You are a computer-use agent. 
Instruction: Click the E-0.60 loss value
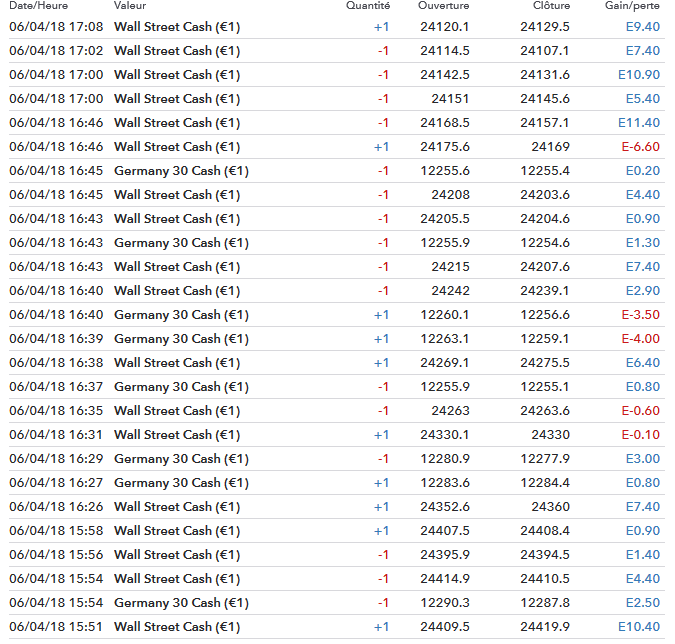641,411
